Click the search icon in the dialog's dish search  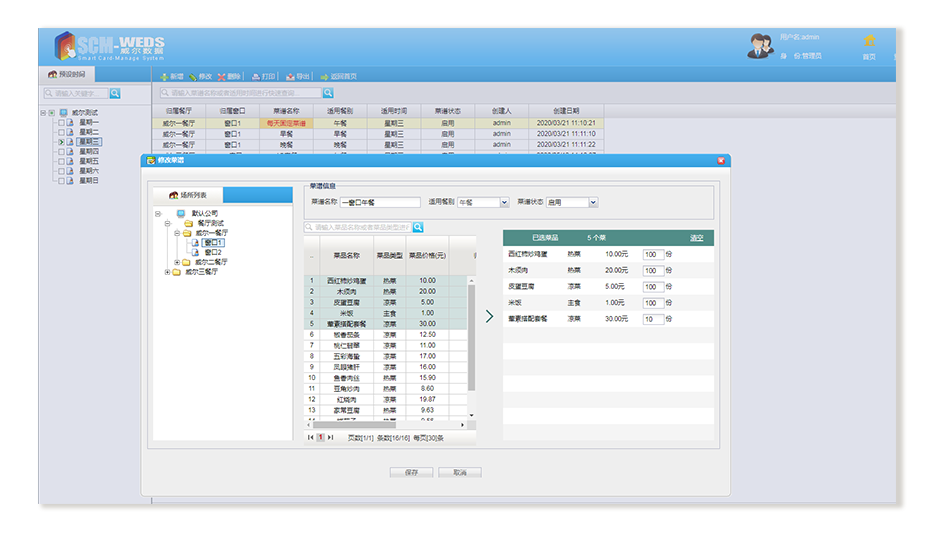[x=418, y=227]
